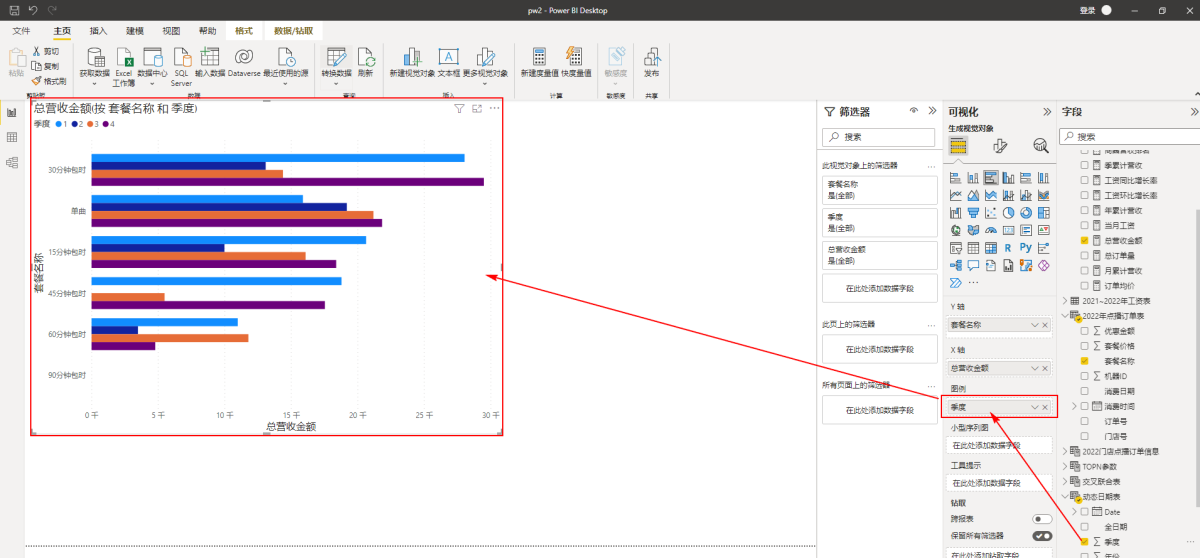The image size is (1200, 558).
Task: Select SQL Server data source
Action: 181,66
